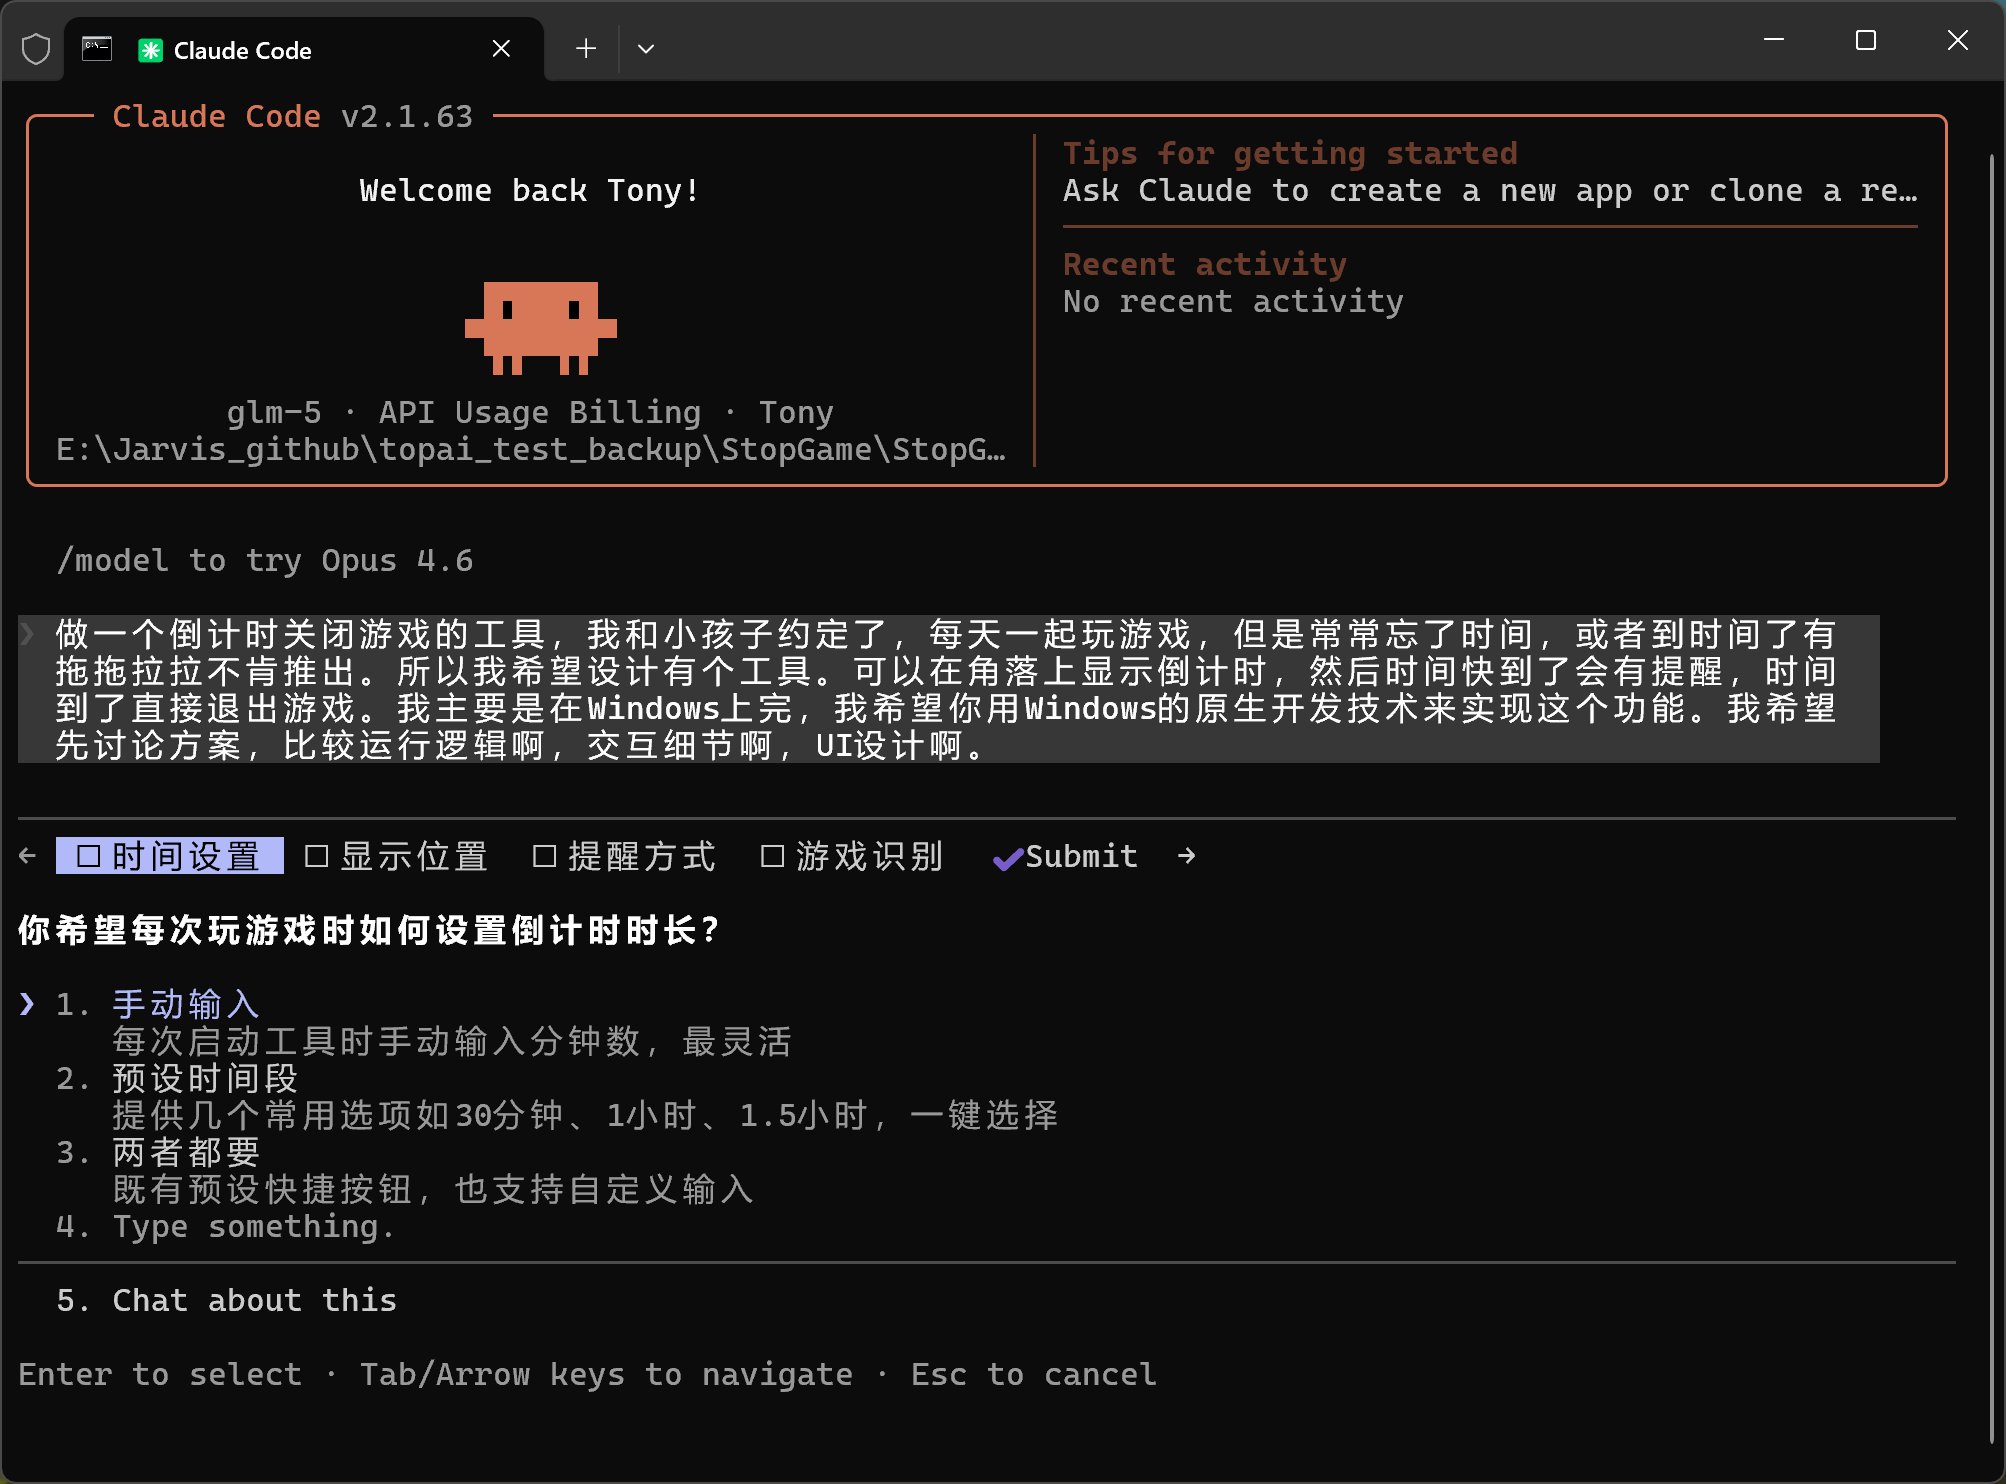
Task: Click the Type something input option
Action: click(x=253, y=1226)
